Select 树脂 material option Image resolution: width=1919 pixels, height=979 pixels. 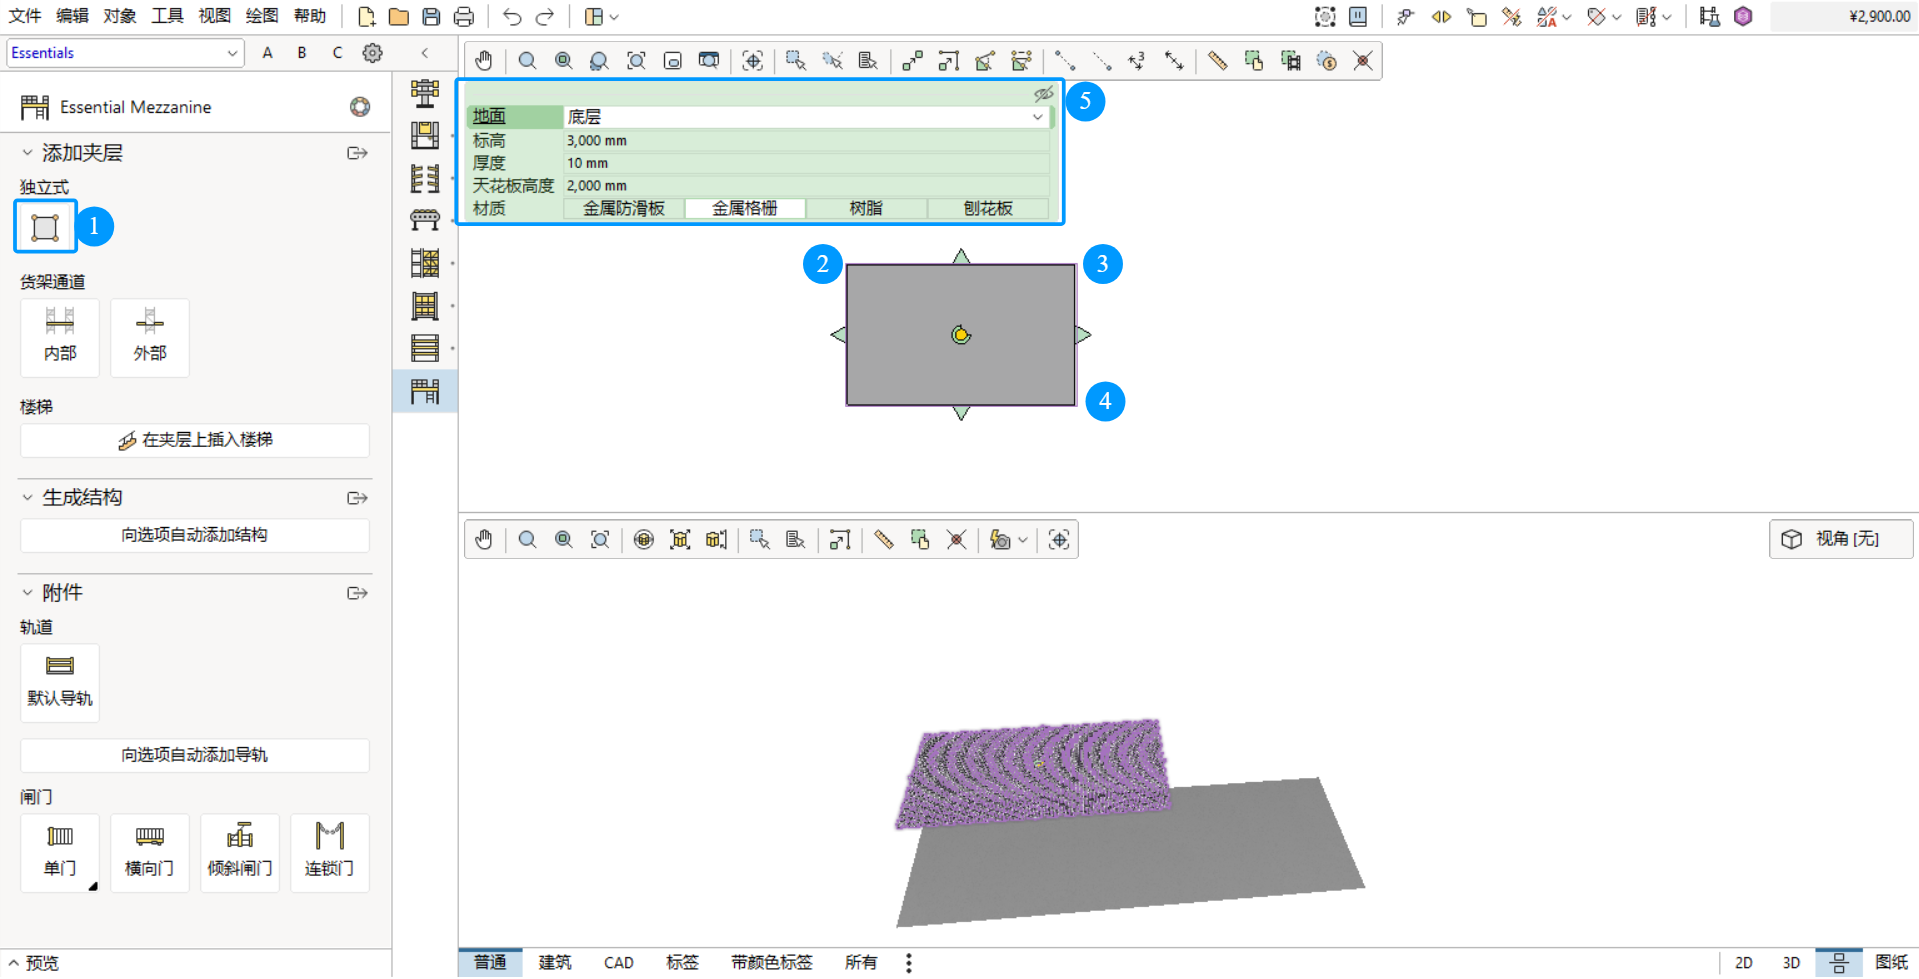coord(866,208)
